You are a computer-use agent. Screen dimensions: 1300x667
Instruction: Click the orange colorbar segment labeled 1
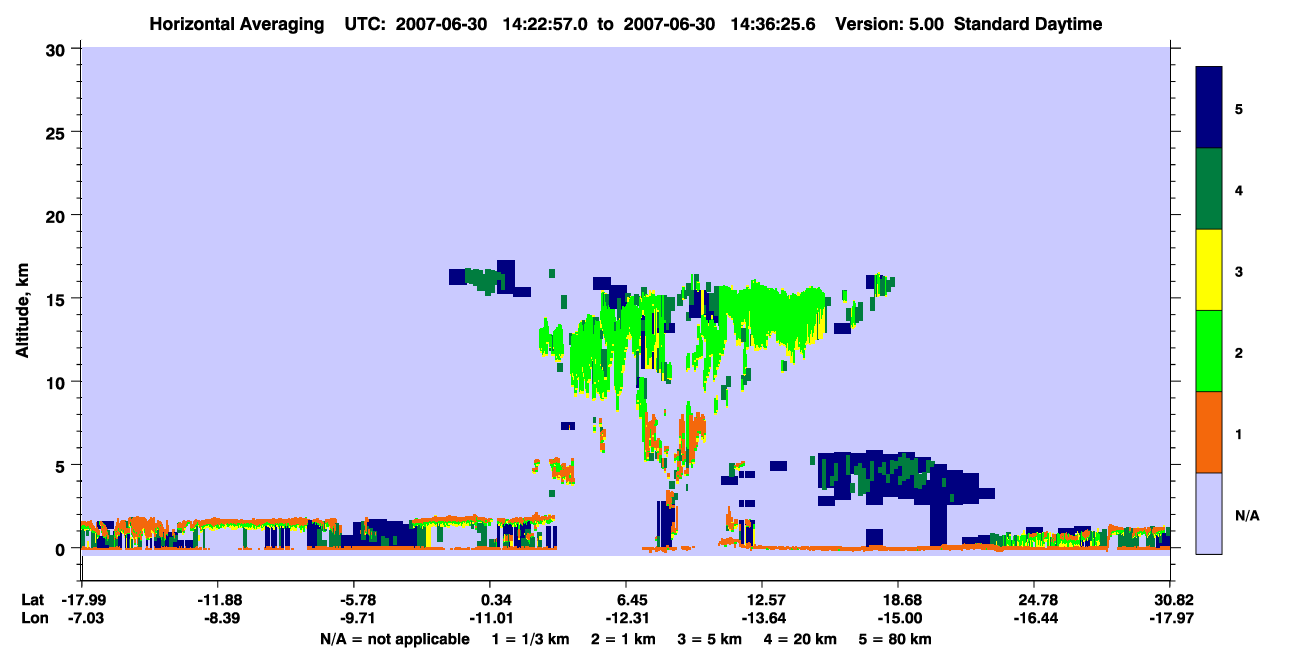point(1209,432)
